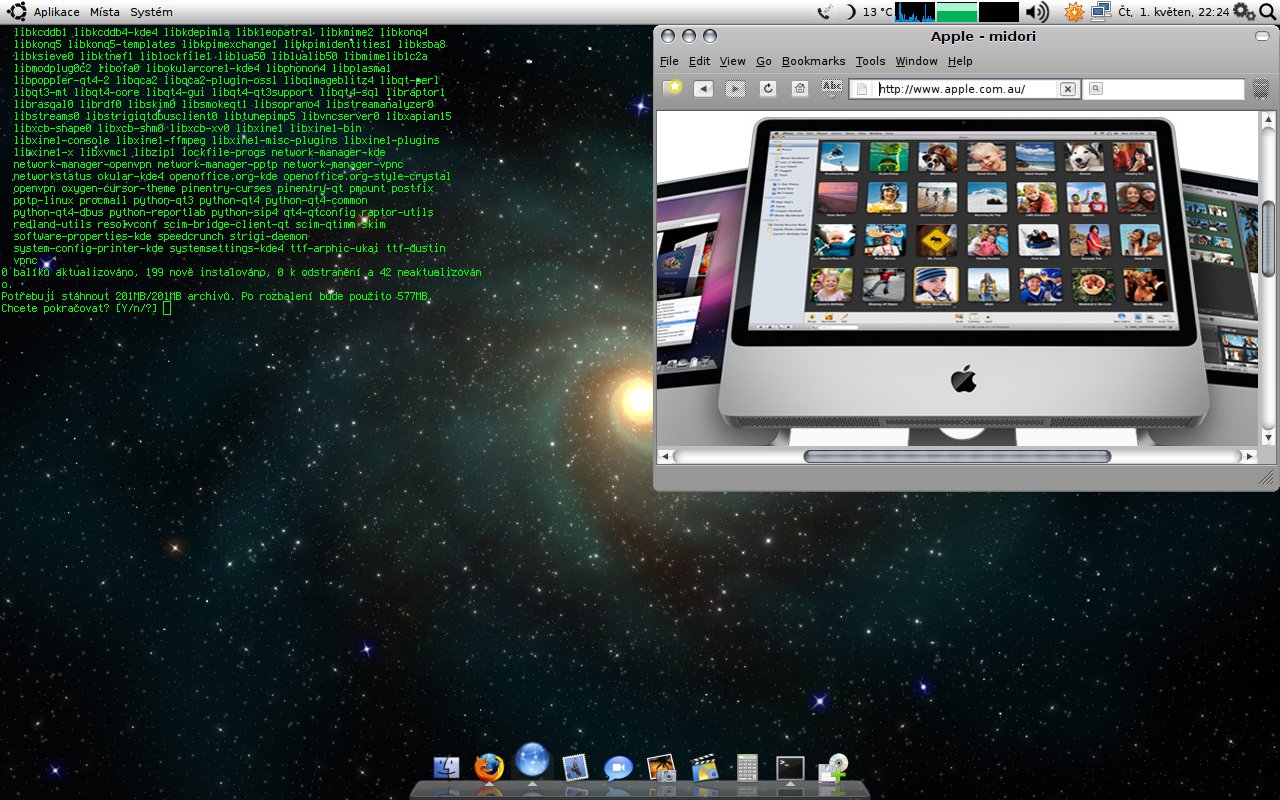Viewport: 1280px width, 800px height.
Task: Click the scroll right arrow in midori
Action: tap(1249, 456)
